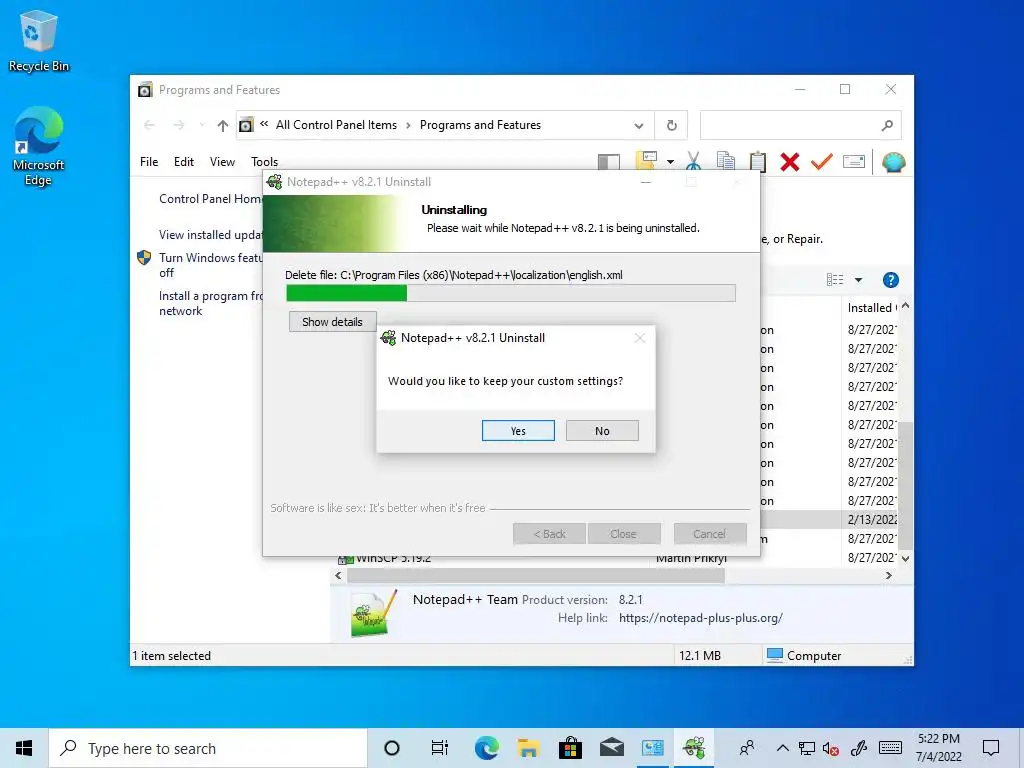Screen dimensions: 1024x768
Task: Click No in the uninstall confirmation dialog
Action: [602, 430]
